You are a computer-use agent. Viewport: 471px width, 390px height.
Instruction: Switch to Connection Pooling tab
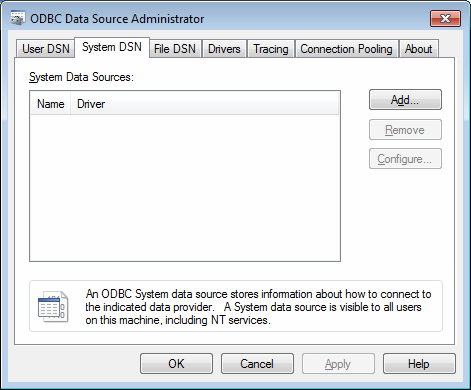(x=346, y=49)
